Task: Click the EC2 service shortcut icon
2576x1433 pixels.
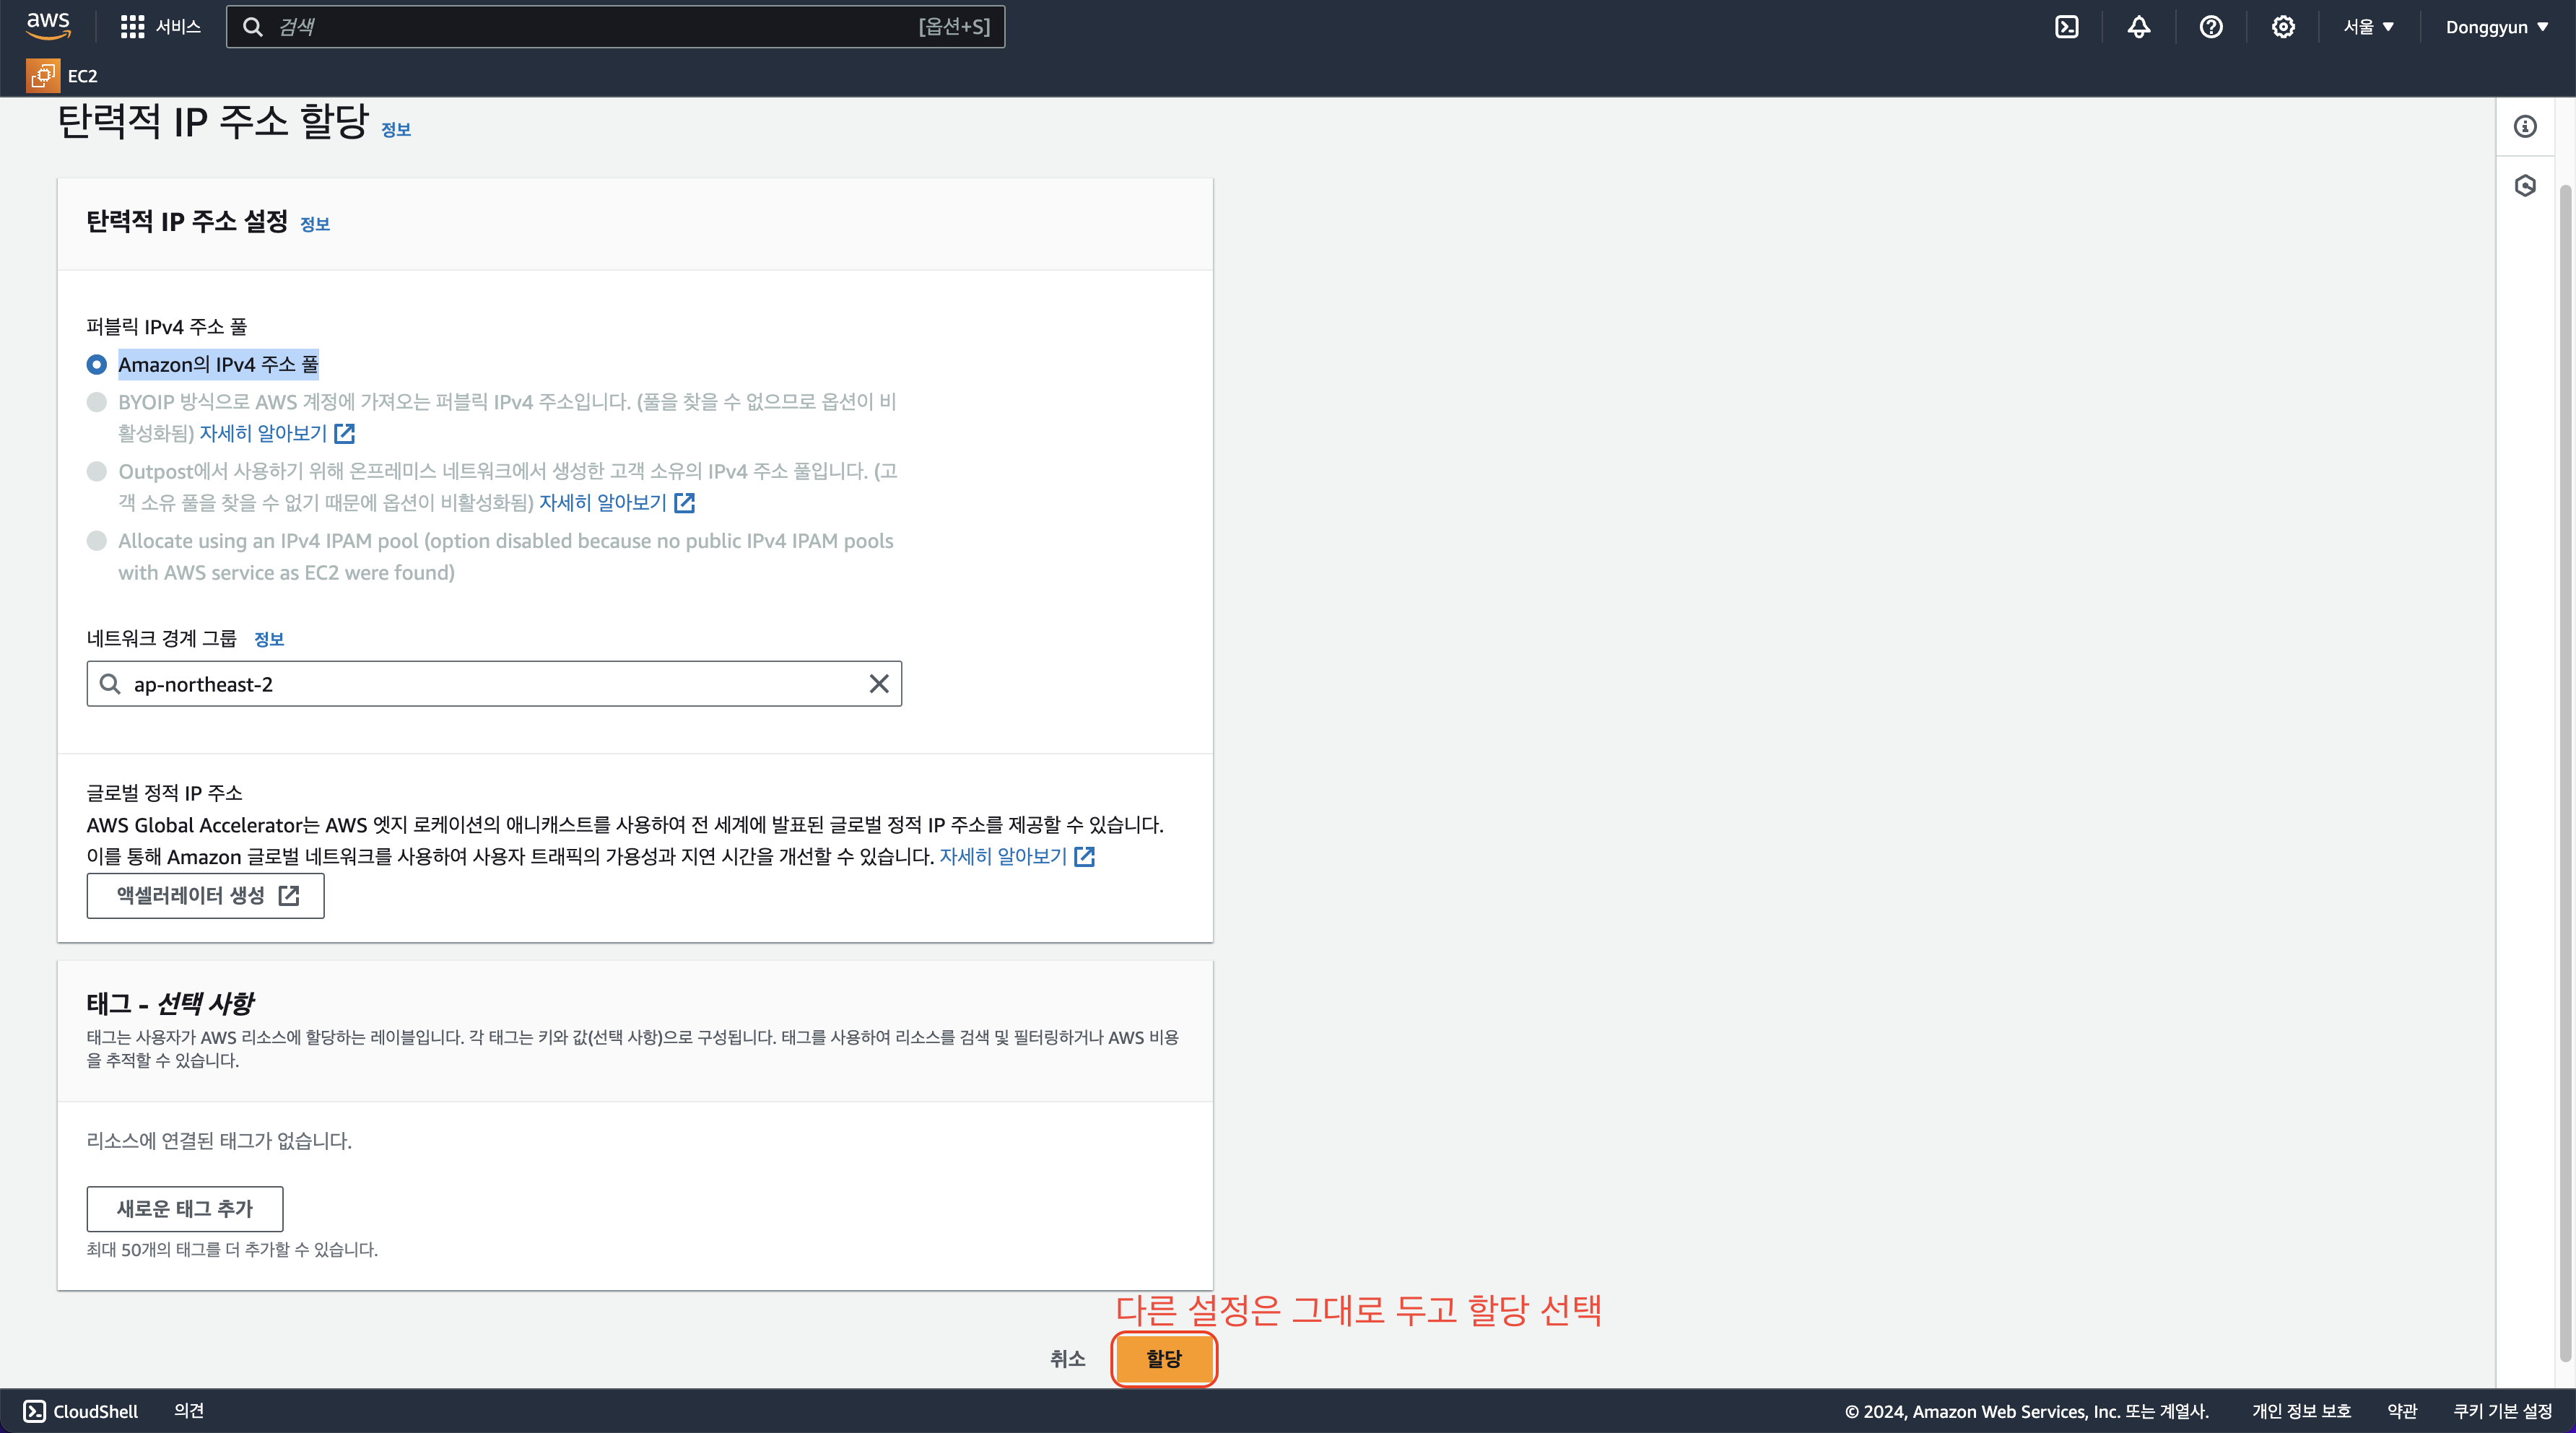Action: (43, 76)
